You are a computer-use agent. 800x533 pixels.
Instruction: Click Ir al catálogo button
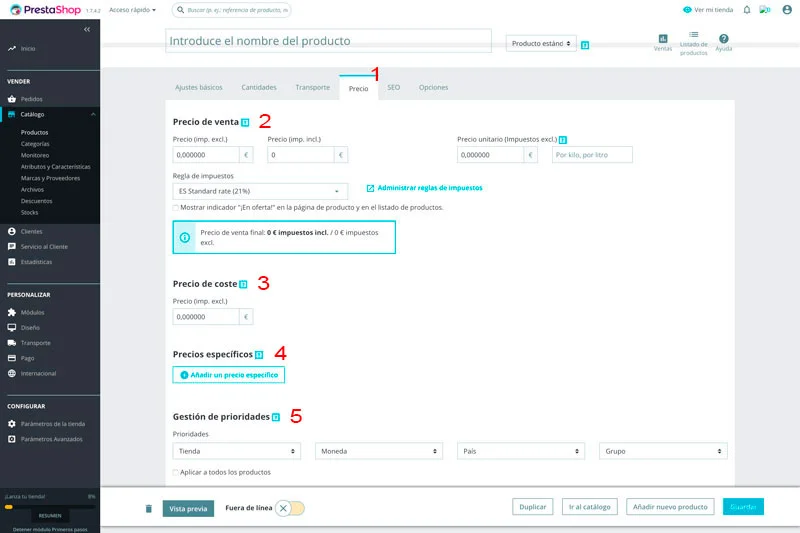pyautogui.click(x=590, y=507)
